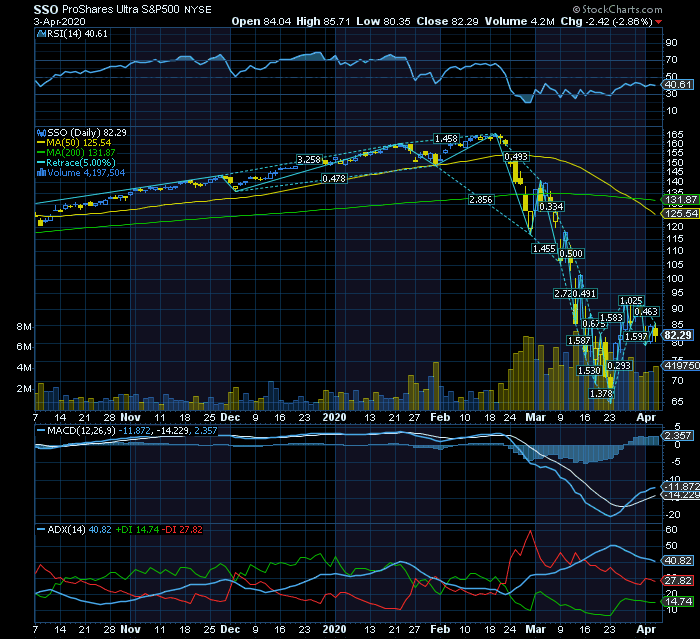Click the 1.025 retracement label
Image resolution: width=700 pixels, height=639 pixels.
pos(631,301)
